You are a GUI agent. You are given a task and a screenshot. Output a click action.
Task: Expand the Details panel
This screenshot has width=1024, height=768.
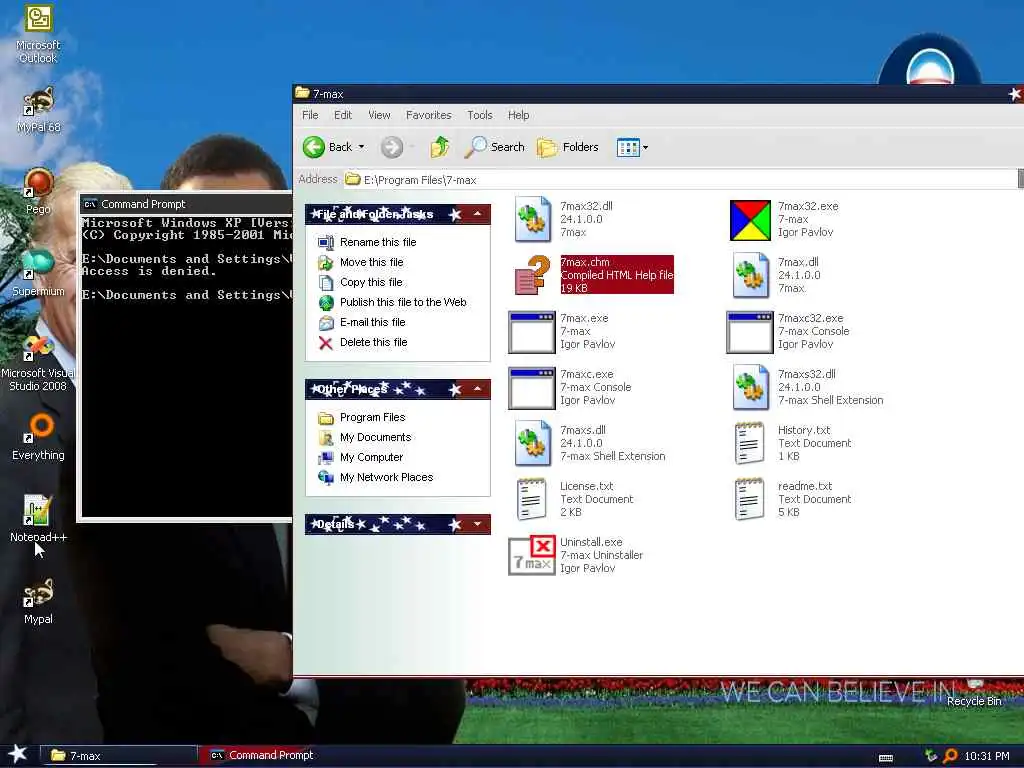477,524
